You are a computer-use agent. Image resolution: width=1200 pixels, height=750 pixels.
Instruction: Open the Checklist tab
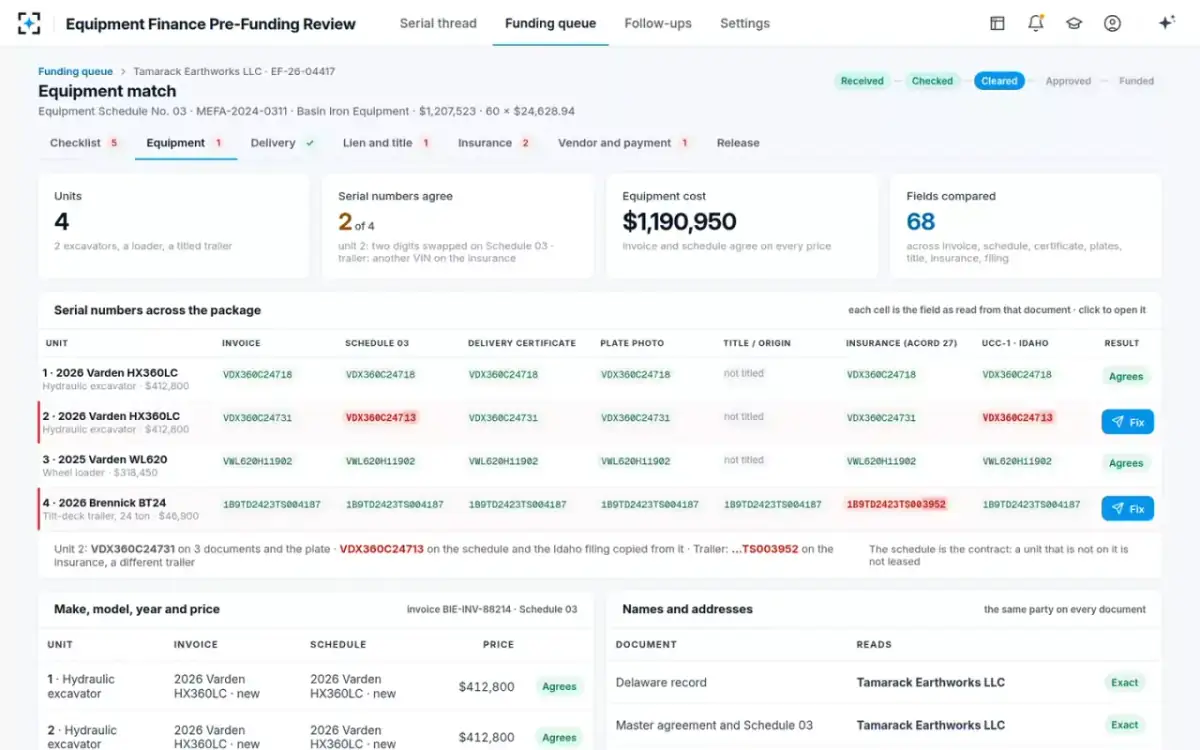coord(84,143)
